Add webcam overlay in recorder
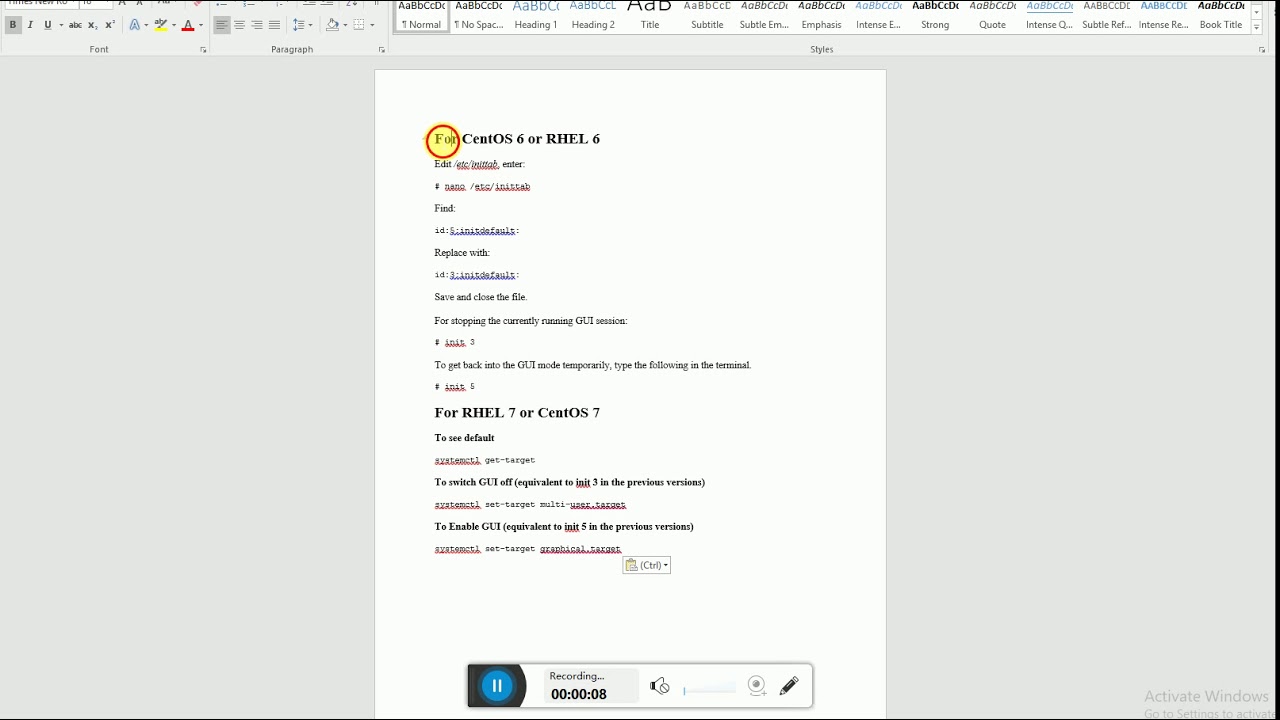 point(758,686)
